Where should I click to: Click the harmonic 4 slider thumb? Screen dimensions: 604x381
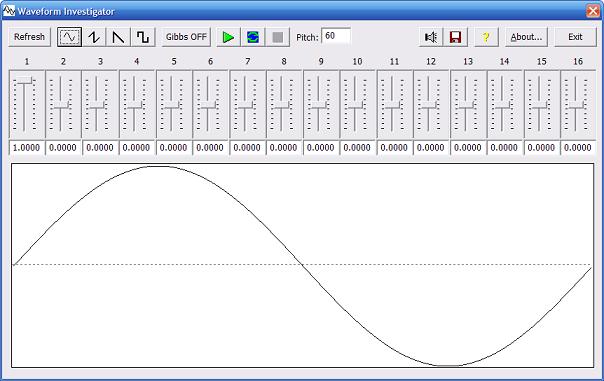point(134,105)
